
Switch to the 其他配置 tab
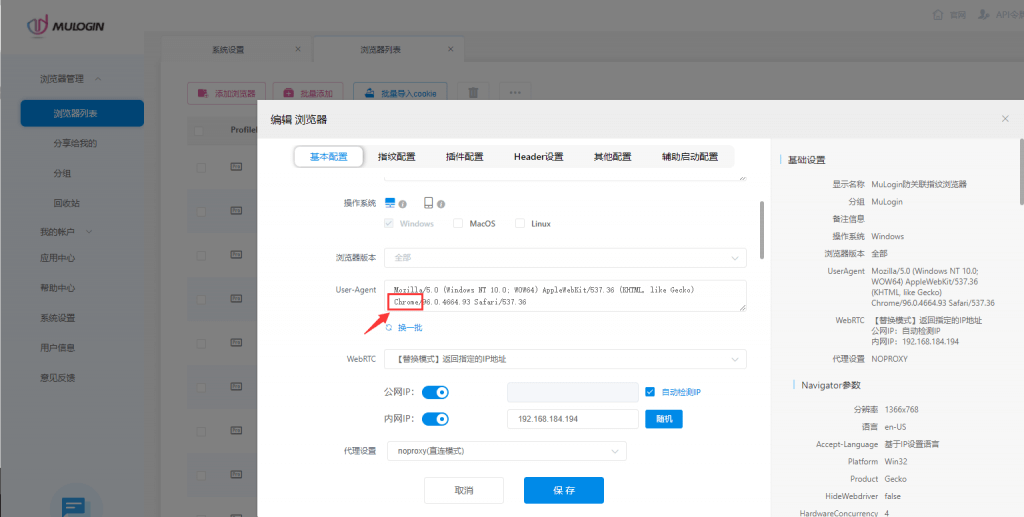[613, 157]
